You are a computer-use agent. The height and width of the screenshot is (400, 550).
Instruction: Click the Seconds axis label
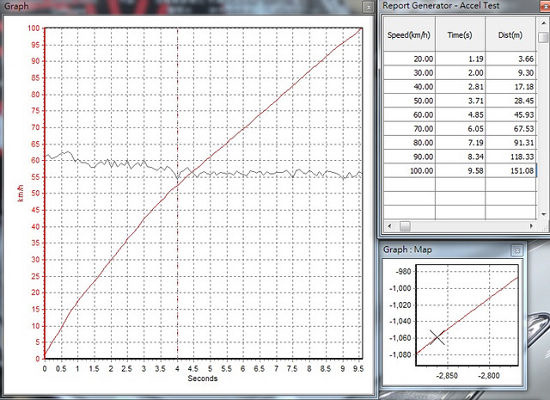(x=202, y=379)
